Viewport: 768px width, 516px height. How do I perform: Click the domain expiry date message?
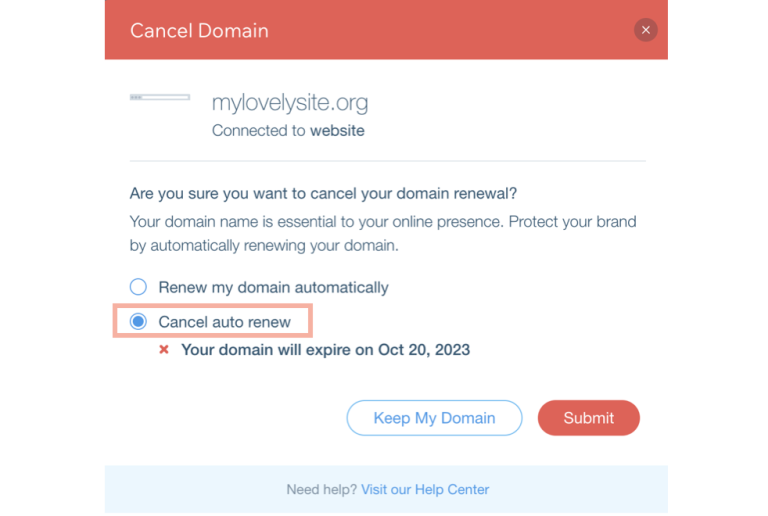(325, 350)
